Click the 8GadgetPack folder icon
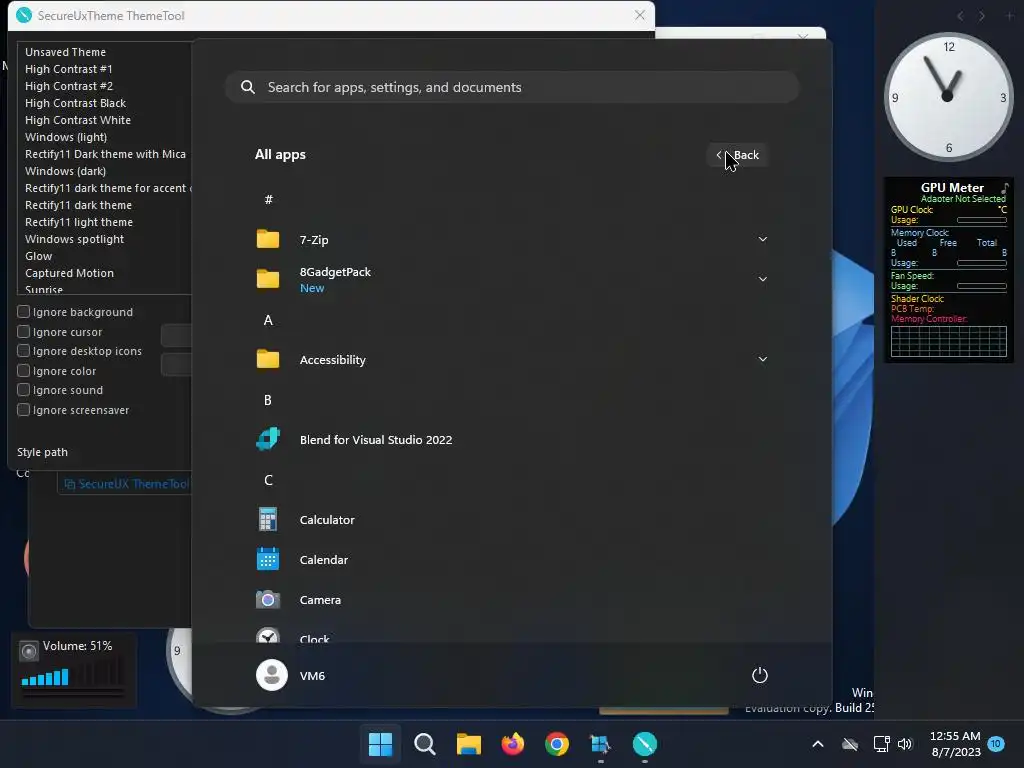Screen dimensions: 1024x768 point(268,279)
